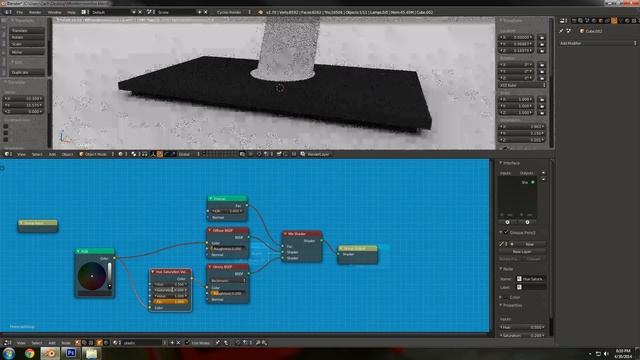640x360 pixels.
Task: Select the compositing node tree type icon
Action: tap(84, 342)
